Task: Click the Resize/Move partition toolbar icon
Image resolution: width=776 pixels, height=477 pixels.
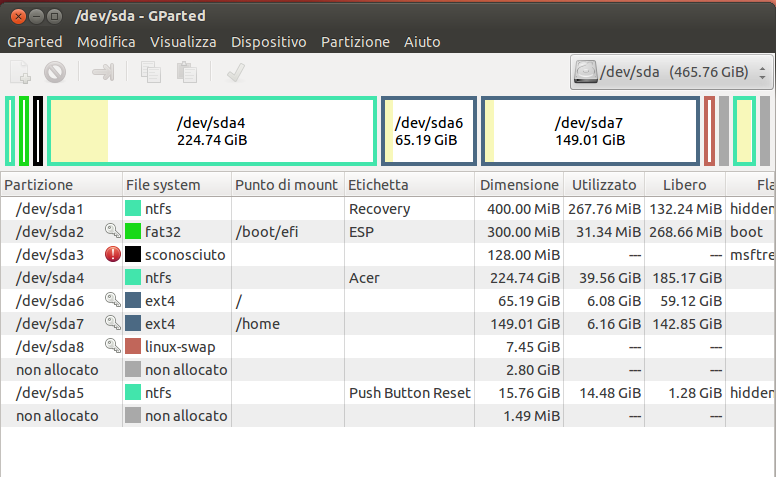Action: pos(104,72)
